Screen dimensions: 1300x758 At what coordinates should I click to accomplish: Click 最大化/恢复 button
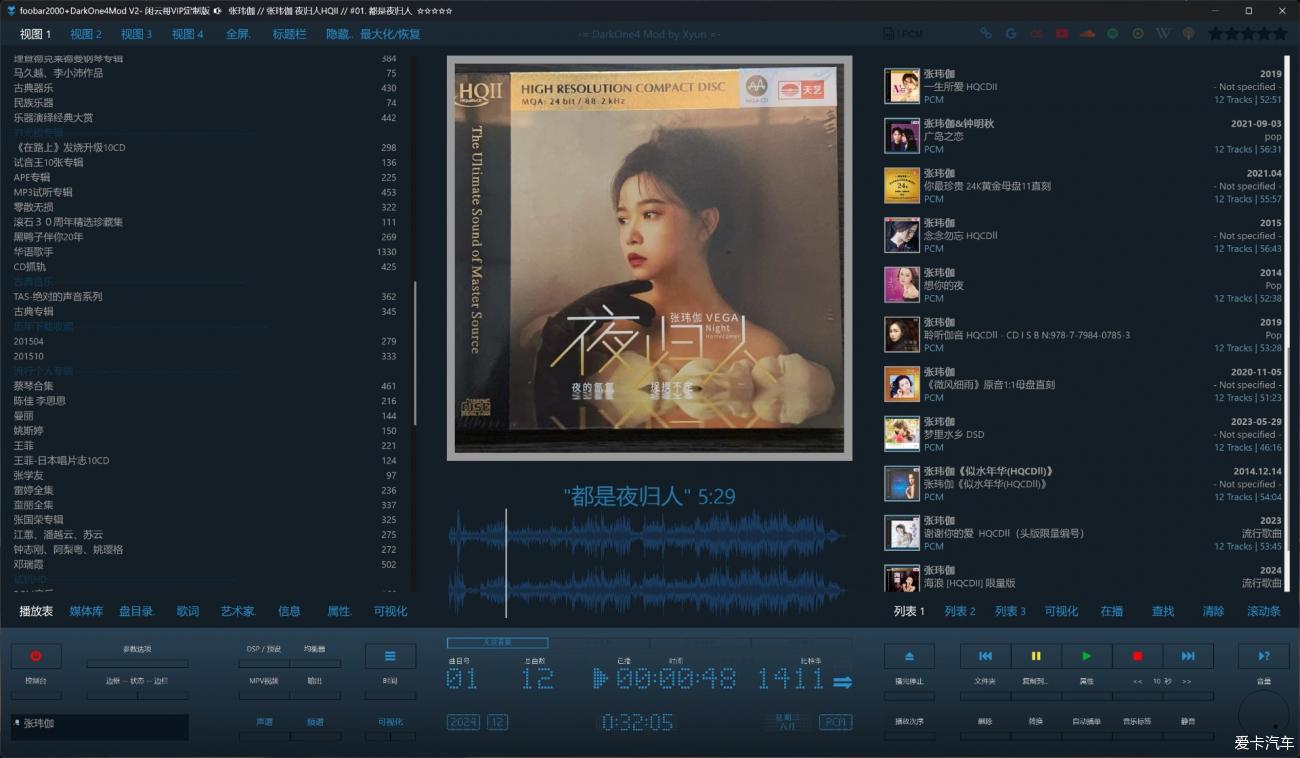tap(391, 34)
